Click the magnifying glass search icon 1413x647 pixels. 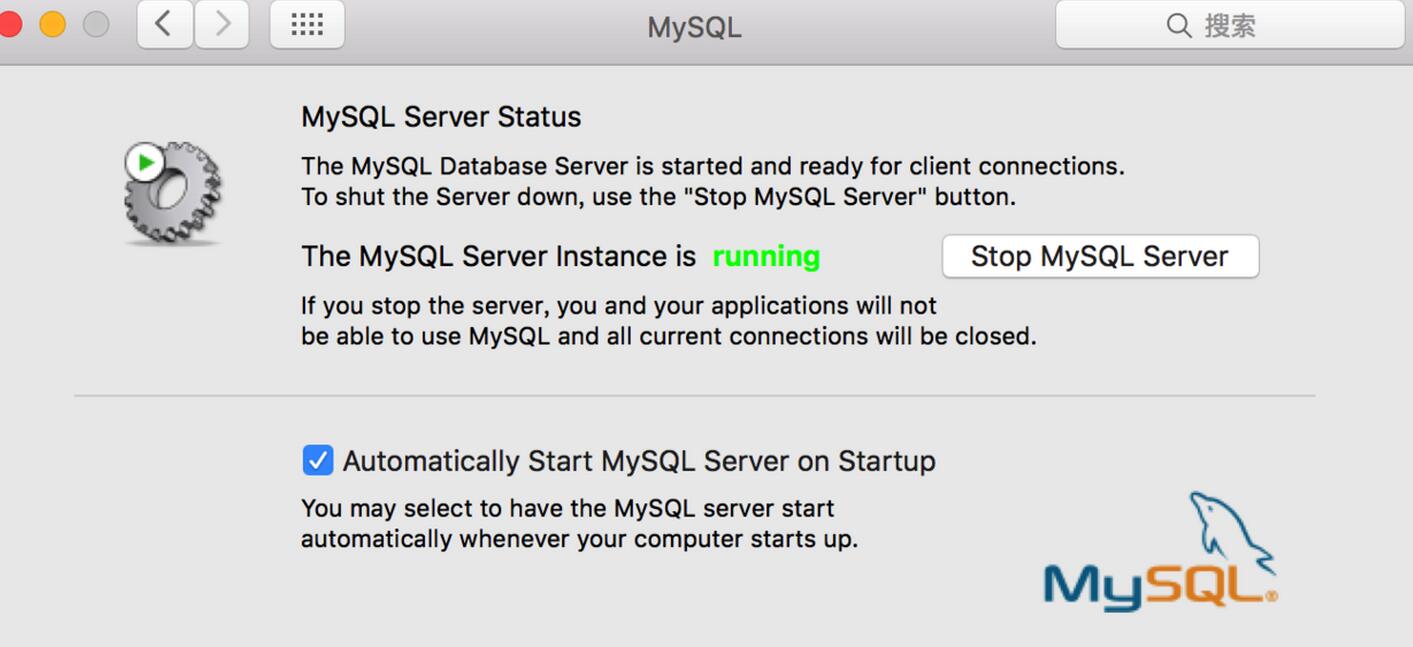click(1179, 25)
